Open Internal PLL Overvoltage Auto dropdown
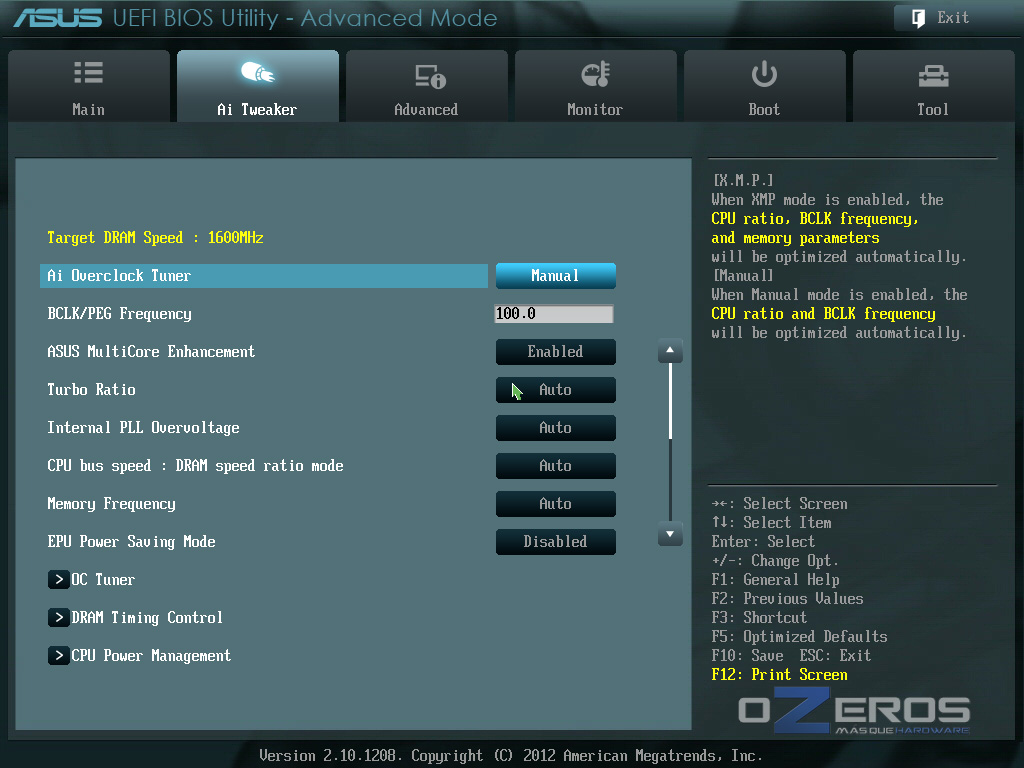This screenshot has width=1024, height=768. [x=555, y=428]
